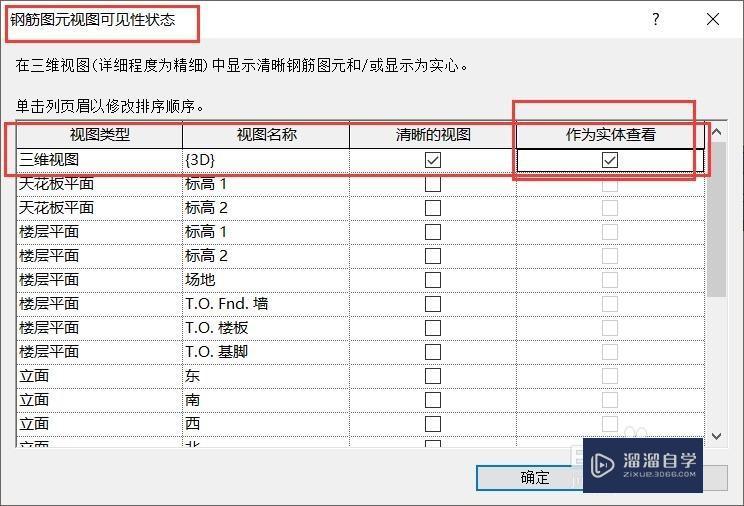
Task: Select the 三维视图 row cell
Action: pyautogui.click(x=99, y=160)
